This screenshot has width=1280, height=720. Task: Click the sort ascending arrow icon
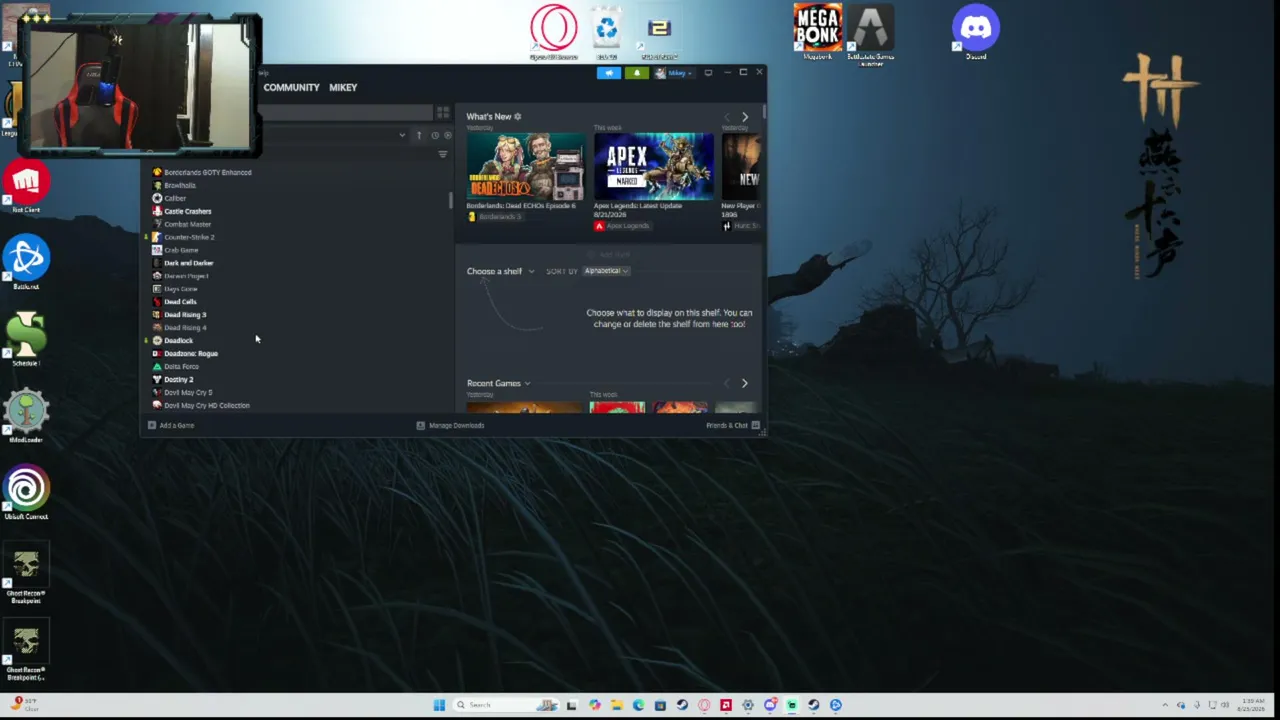(419, 135)
